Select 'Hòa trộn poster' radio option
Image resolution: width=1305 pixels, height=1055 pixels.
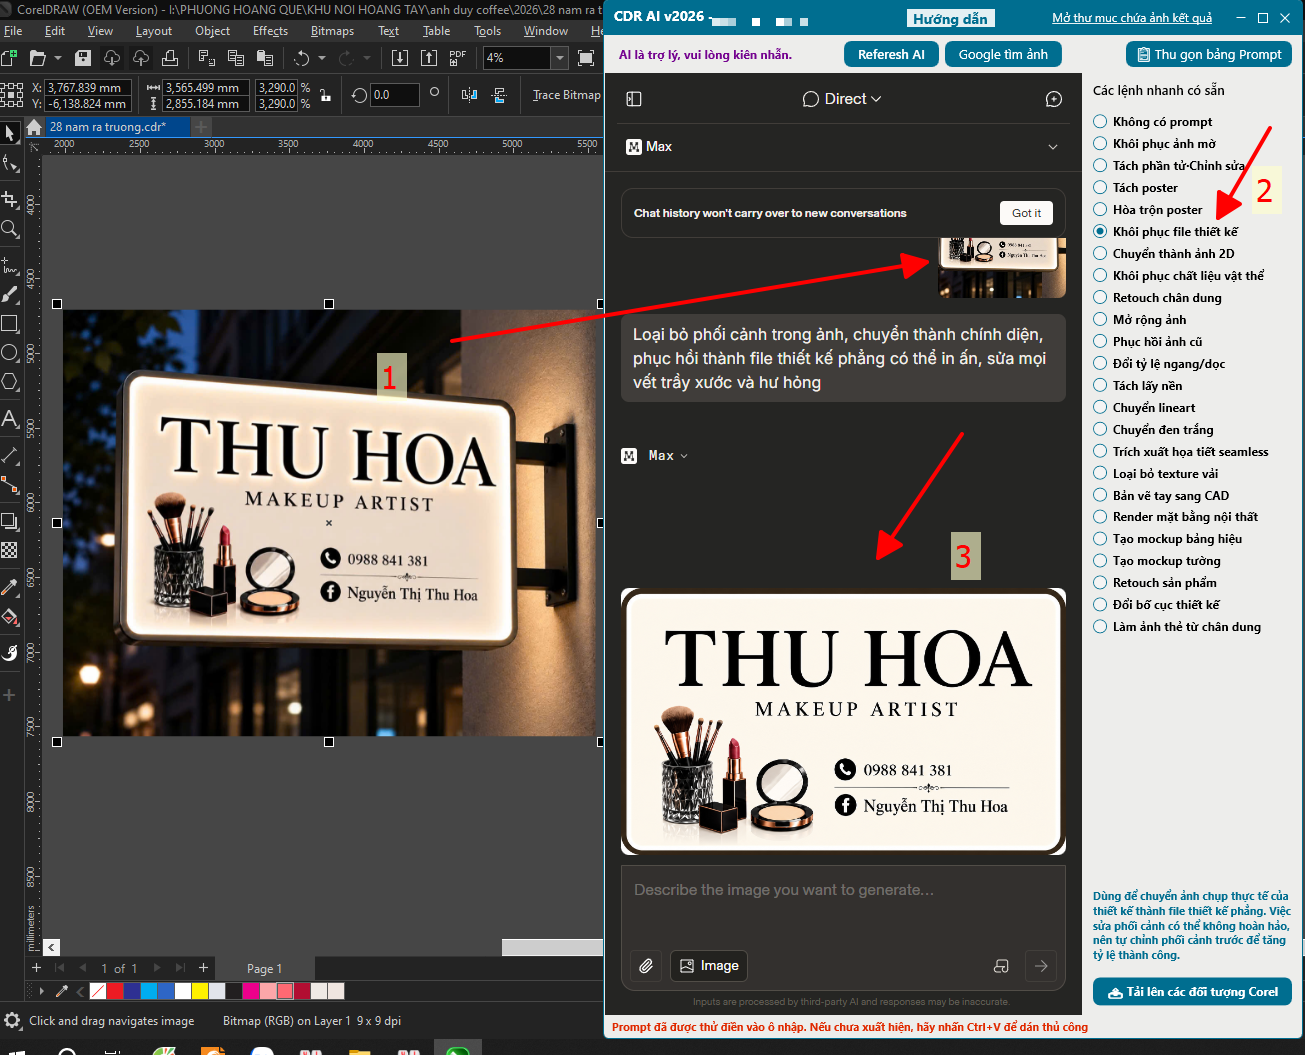click(x=1100, y=210)
